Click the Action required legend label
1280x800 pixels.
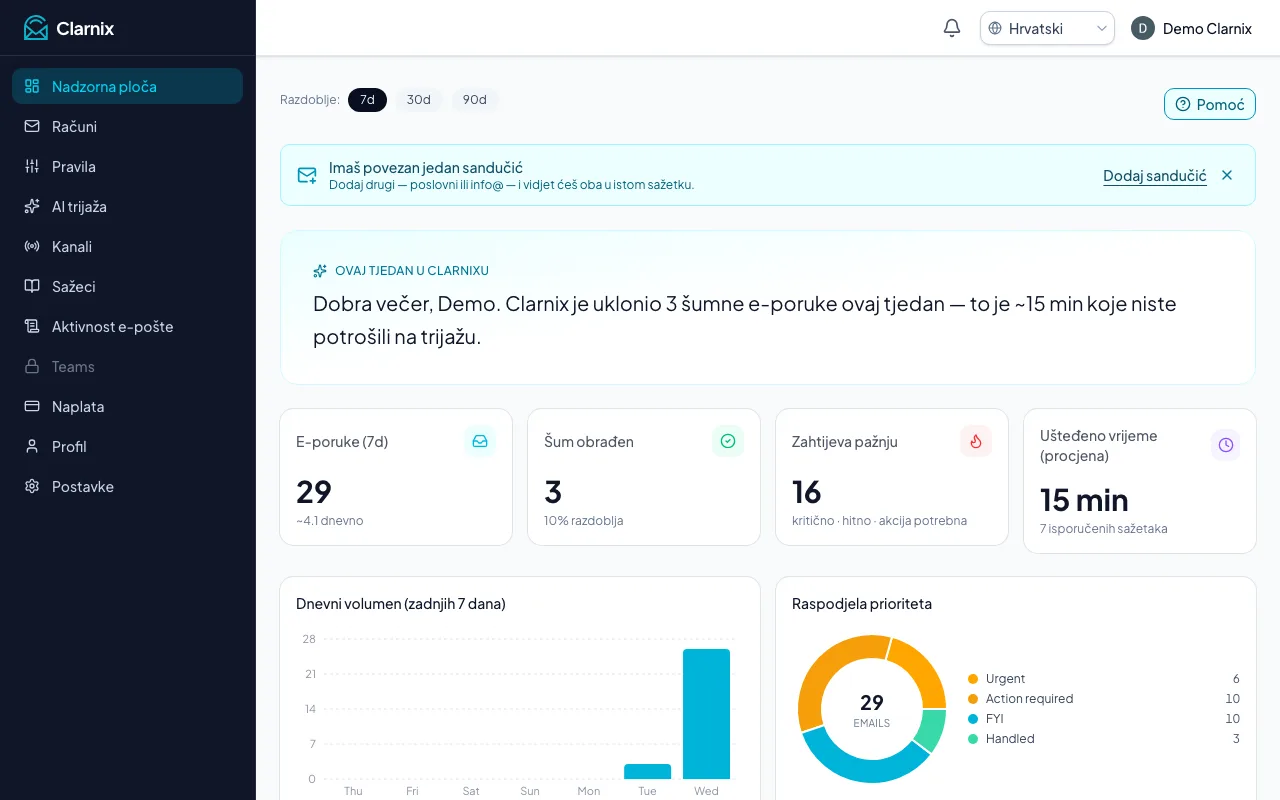click(x=1029, y=699)
